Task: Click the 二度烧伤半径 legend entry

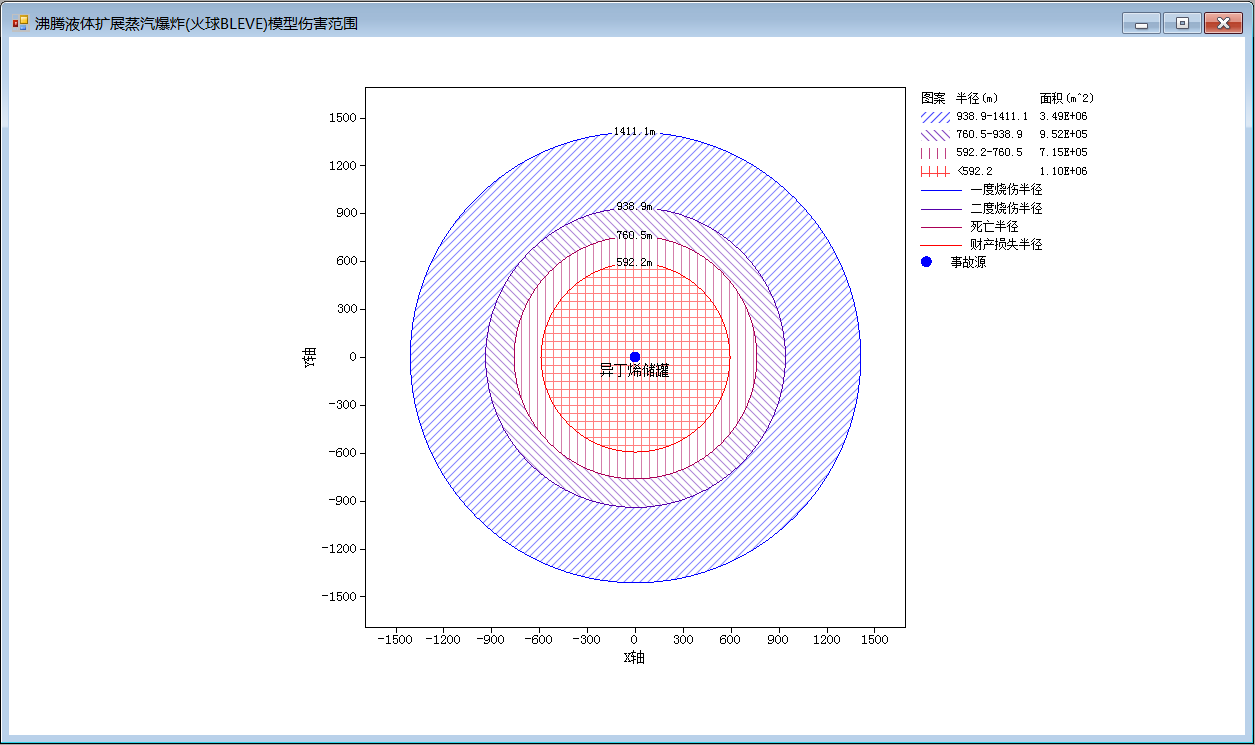Action: click(x=1006, y=208)
